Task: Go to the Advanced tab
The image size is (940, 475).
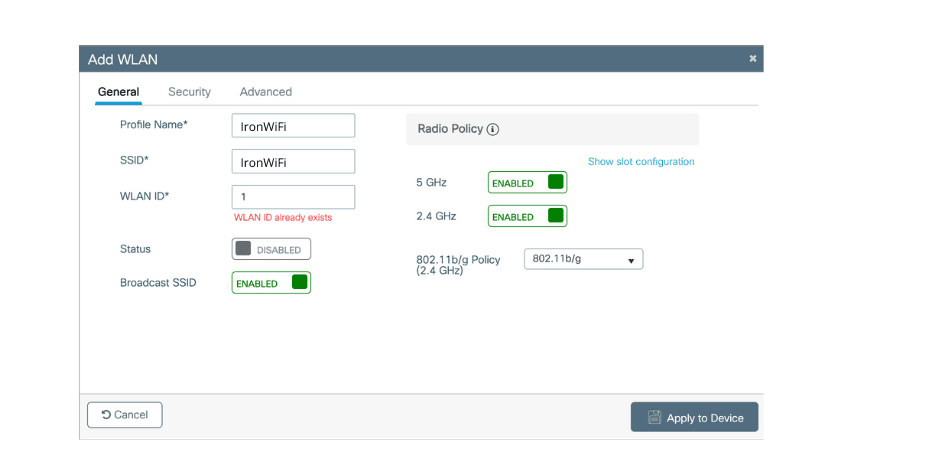Action: [x=265, y=92]
